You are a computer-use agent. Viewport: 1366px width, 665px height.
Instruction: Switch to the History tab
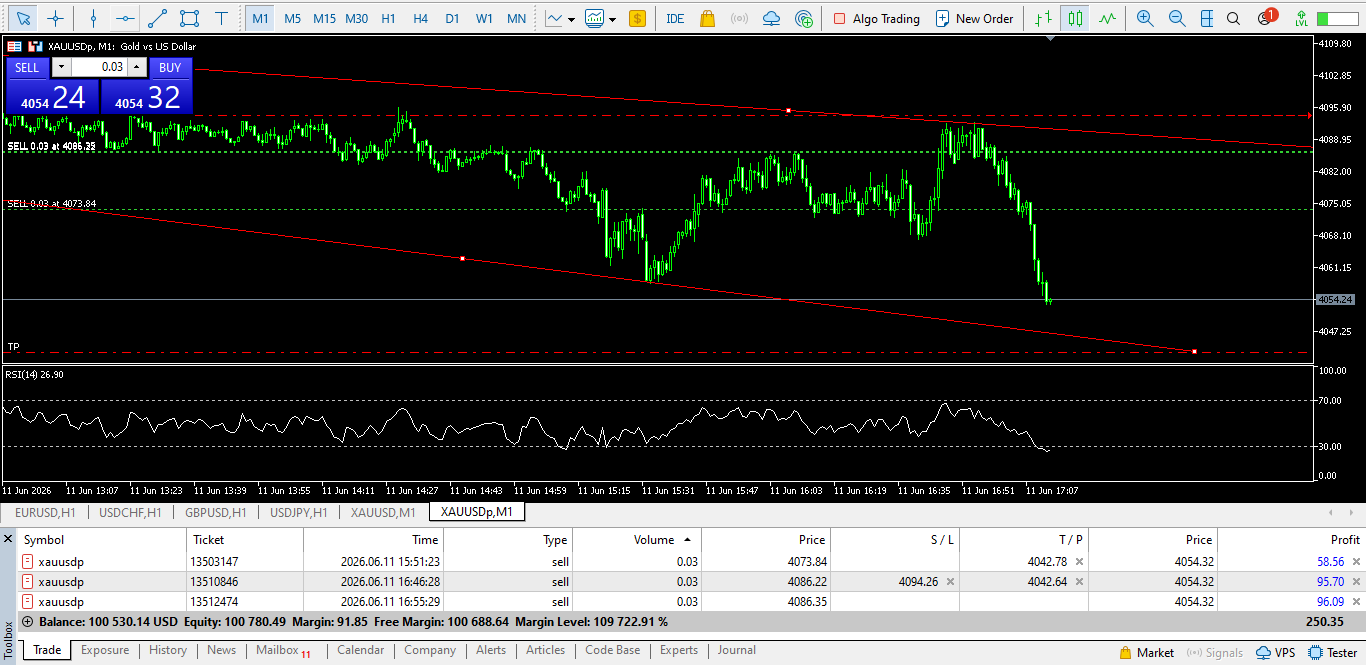coord(168,650)
